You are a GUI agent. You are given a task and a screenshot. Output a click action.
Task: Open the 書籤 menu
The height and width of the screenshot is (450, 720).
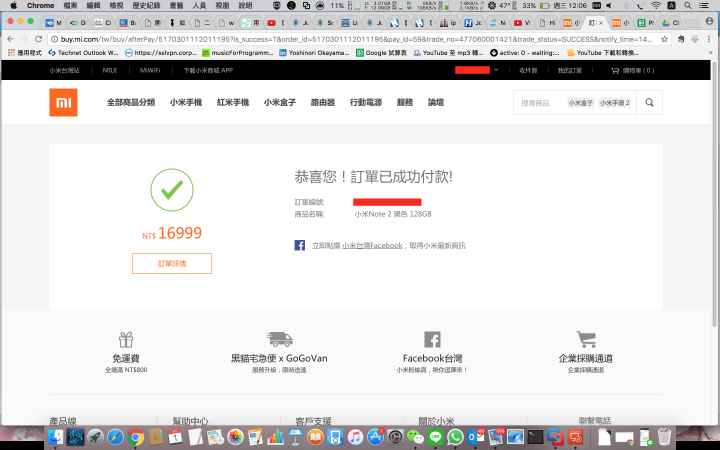[x=176, y=6]
